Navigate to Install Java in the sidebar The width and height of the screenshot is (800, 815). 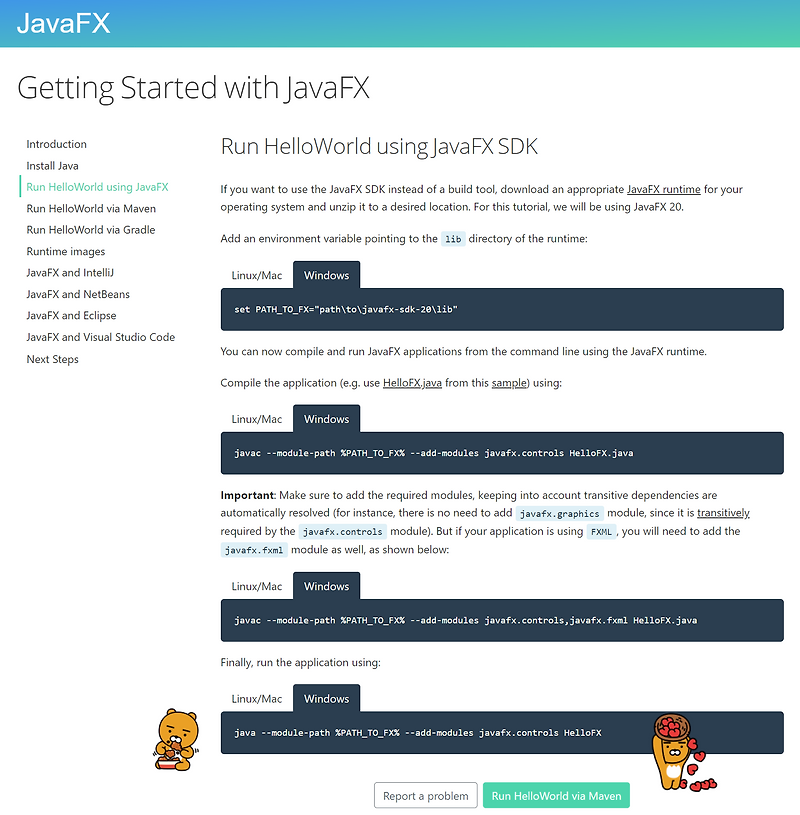point(50,165)
